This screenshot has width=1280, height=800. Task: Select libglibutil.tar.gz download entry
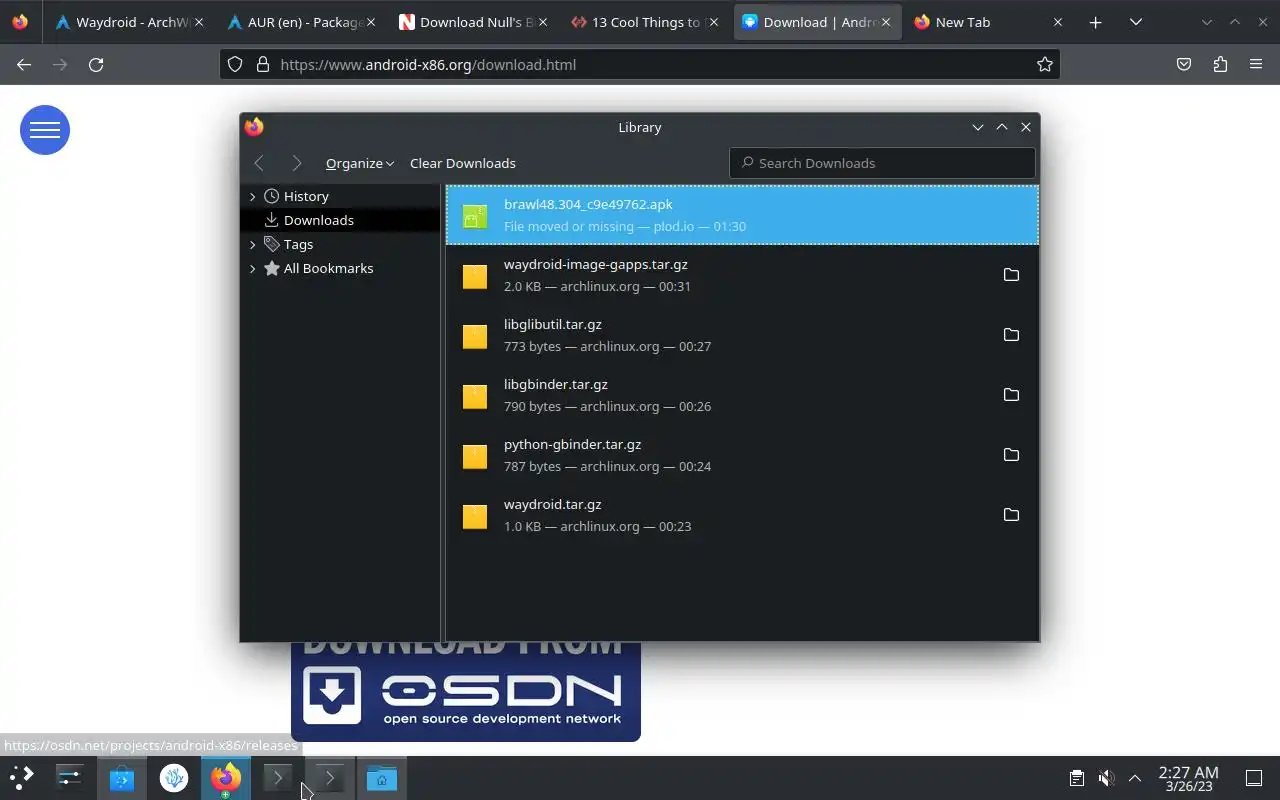tap(742, 335)
